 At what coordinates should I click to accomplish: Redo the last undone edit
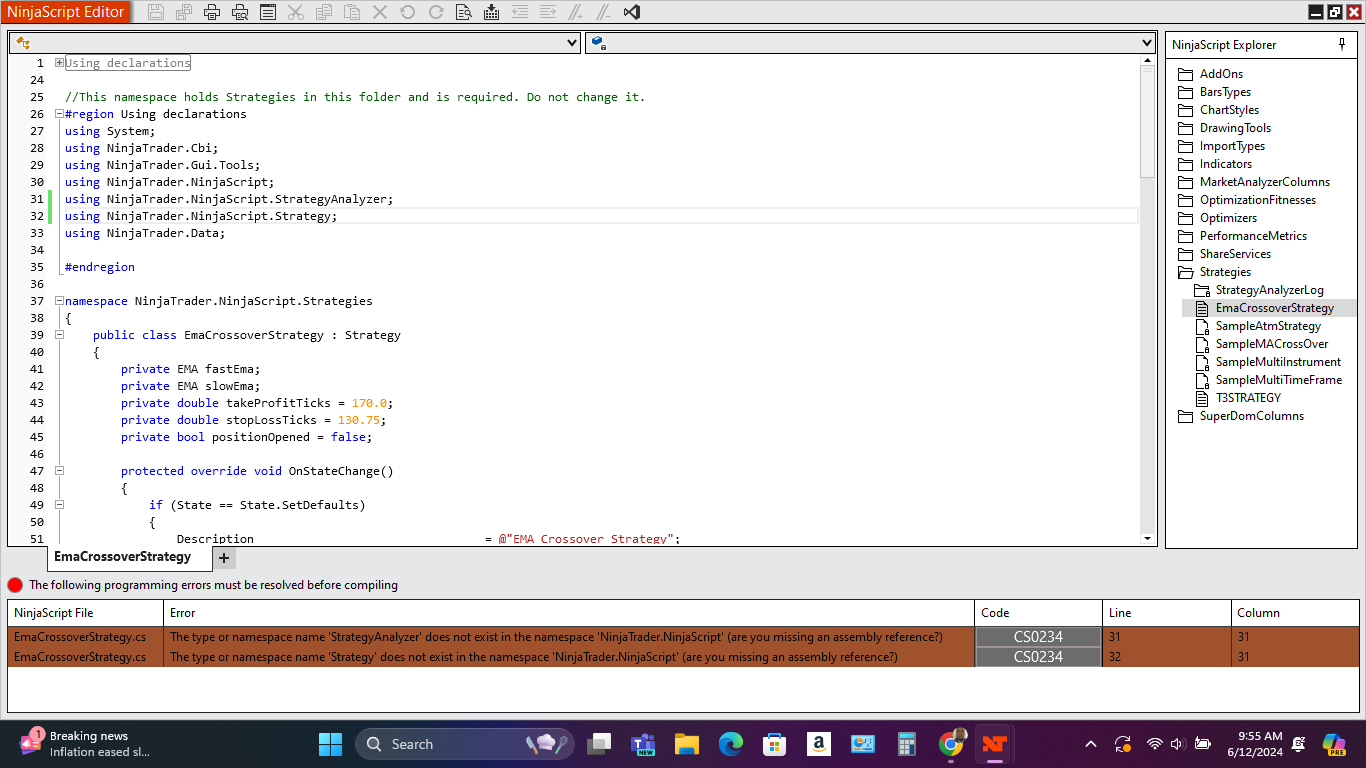[436, 12]
